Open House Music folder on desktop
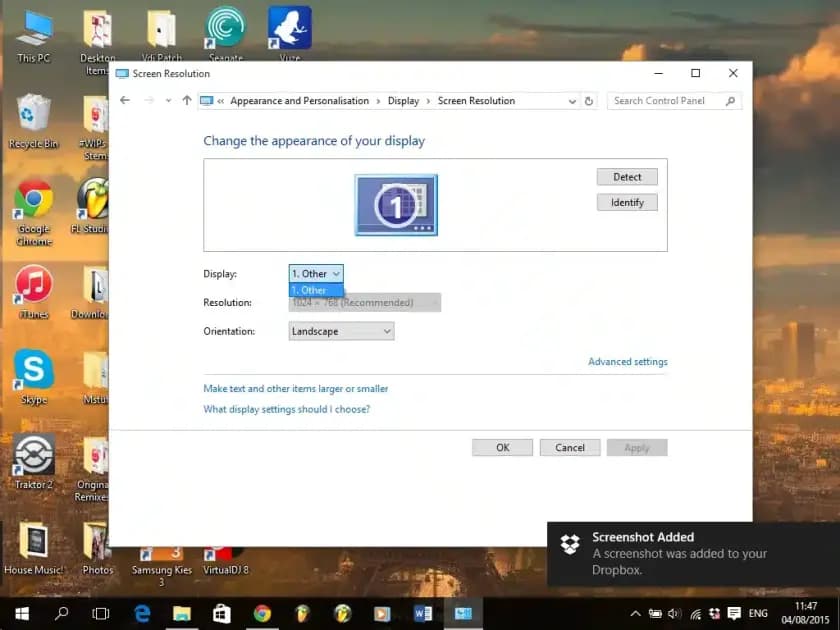 point(34,548)
